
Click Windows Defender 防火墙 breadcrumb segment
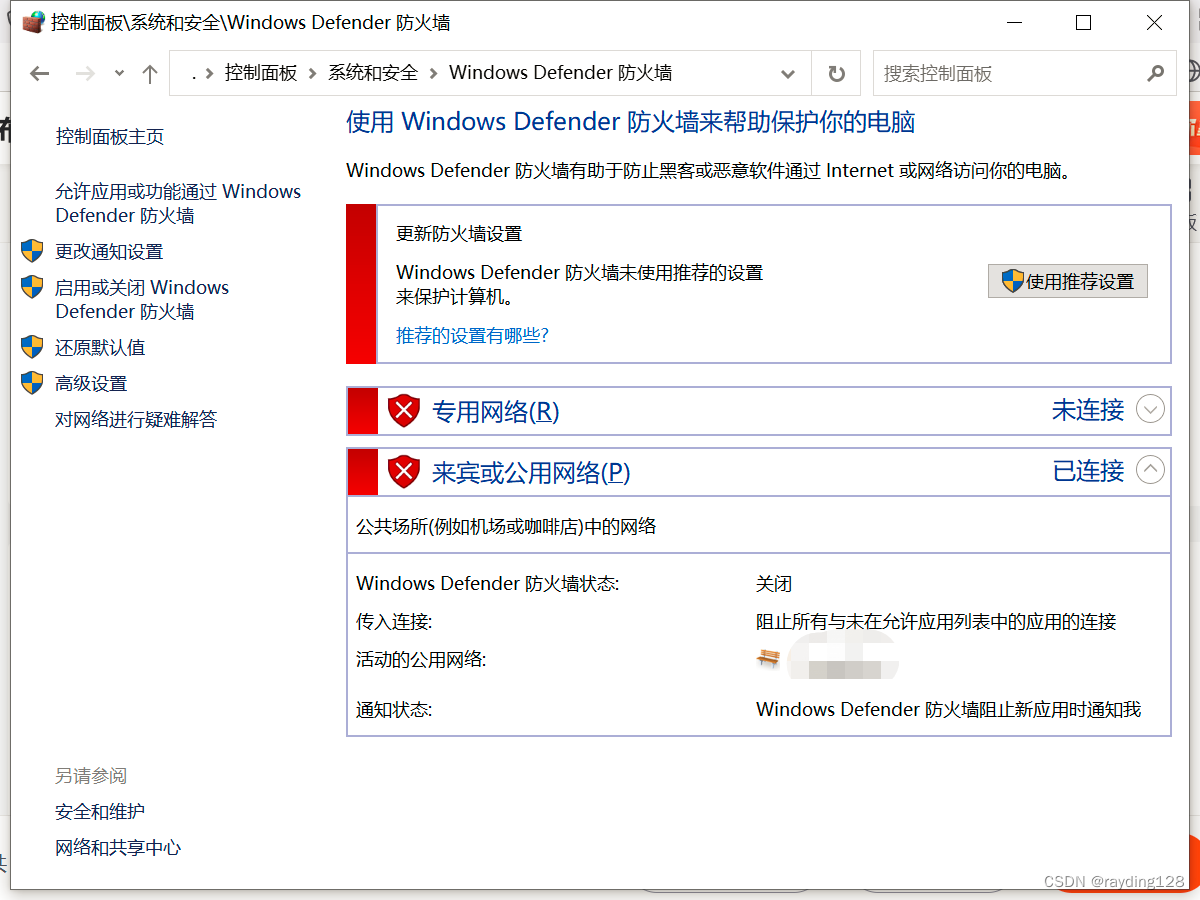560,73
